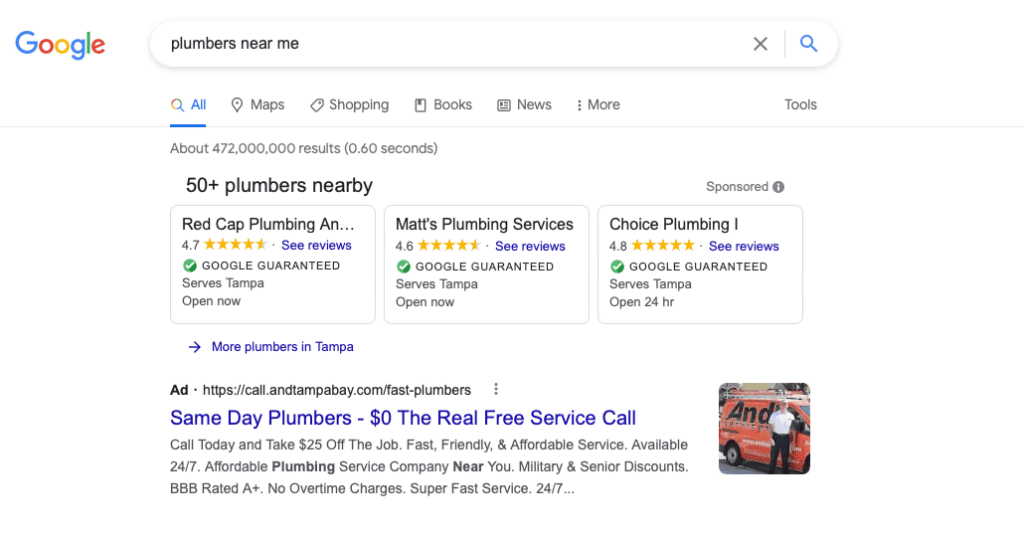1024x538 pixels.
Task: Run search with the magnifier icon
Action: click(x=808, y=44)
